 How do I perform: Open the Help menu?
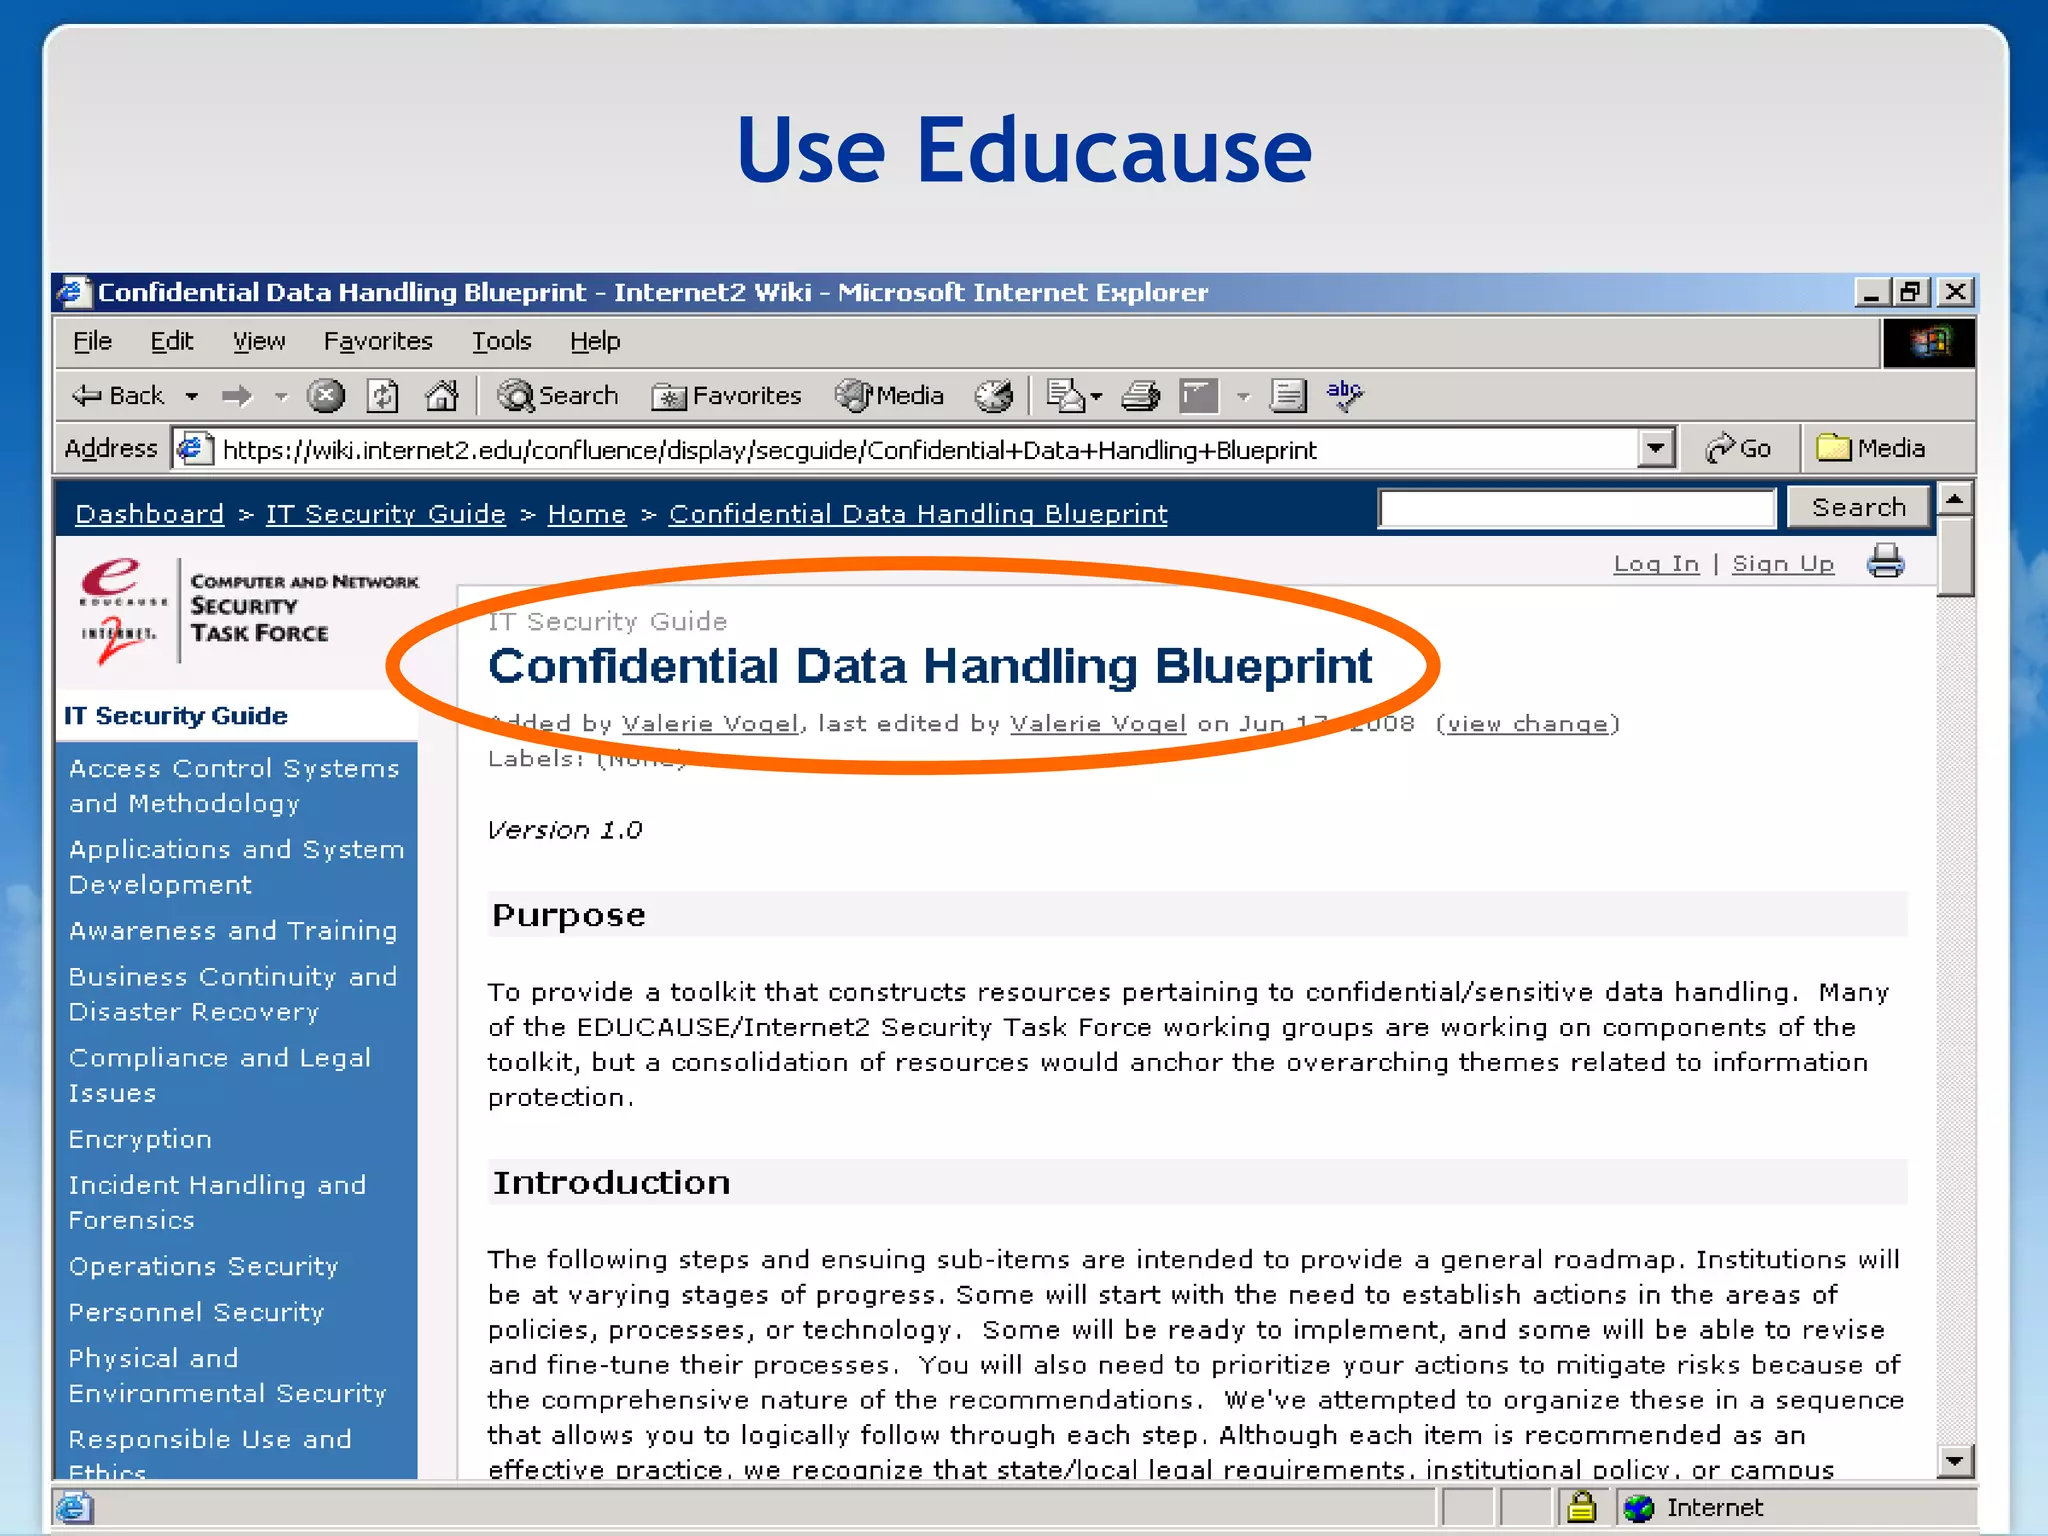point(596,342)
